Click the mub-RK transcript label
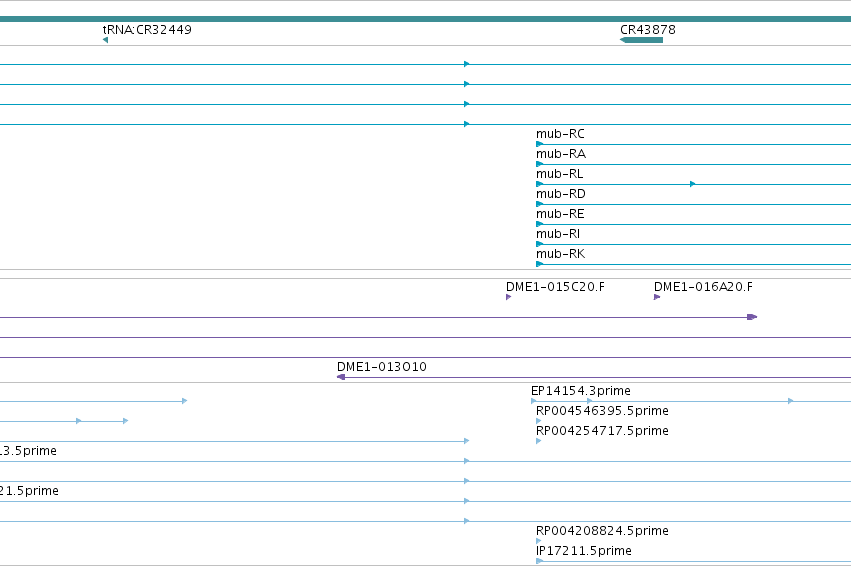The image size is (851, 566). click(x=561, y=254)
